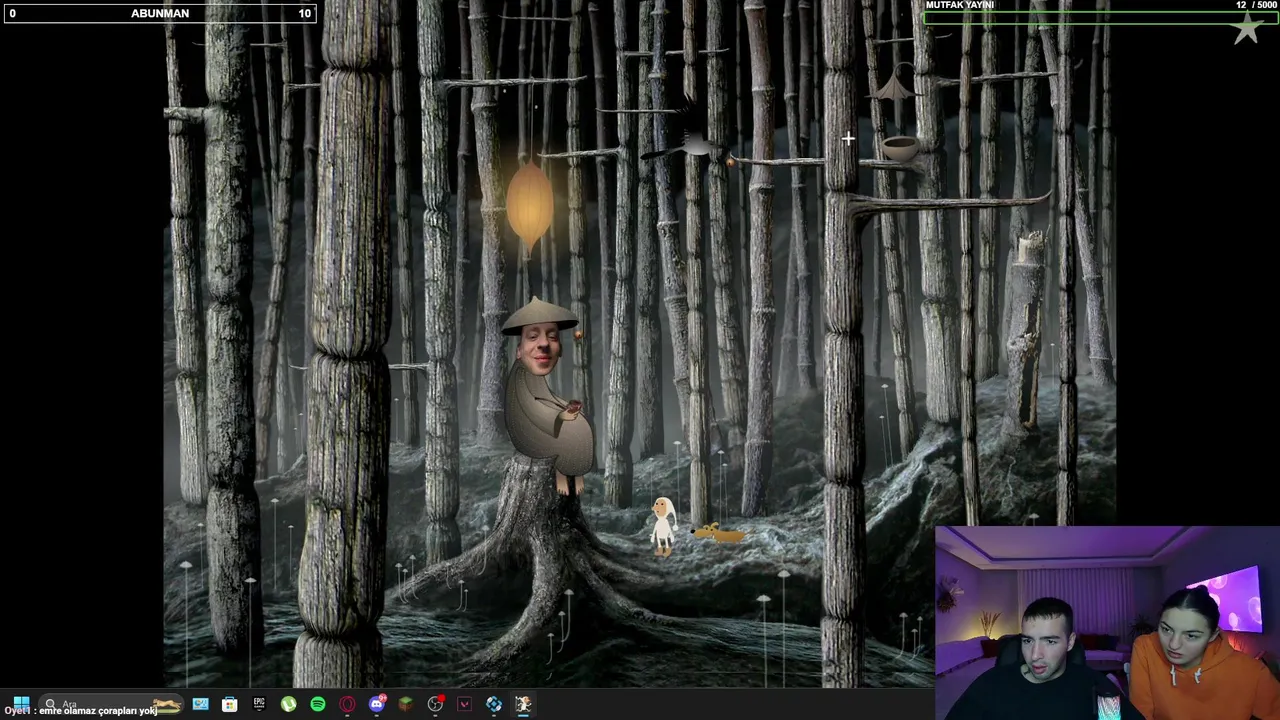Open Spotify from the taskbar

click(x=318, y=704)
